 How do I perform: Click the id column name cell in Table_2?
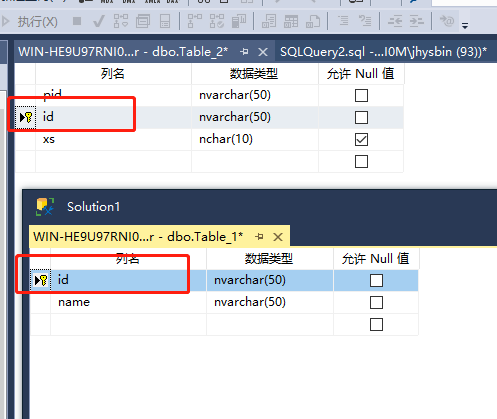(113, 117)
